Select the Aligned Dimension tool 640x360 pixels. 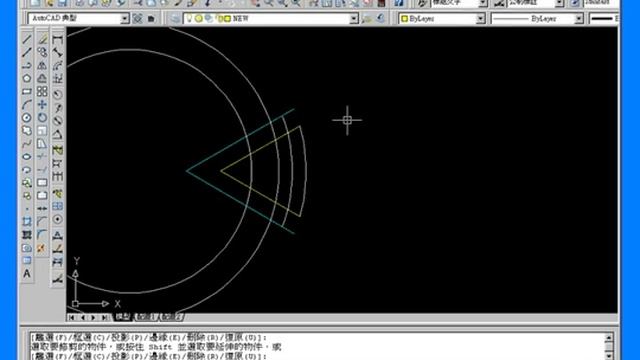pyautogui.click(x=58, y=53)
